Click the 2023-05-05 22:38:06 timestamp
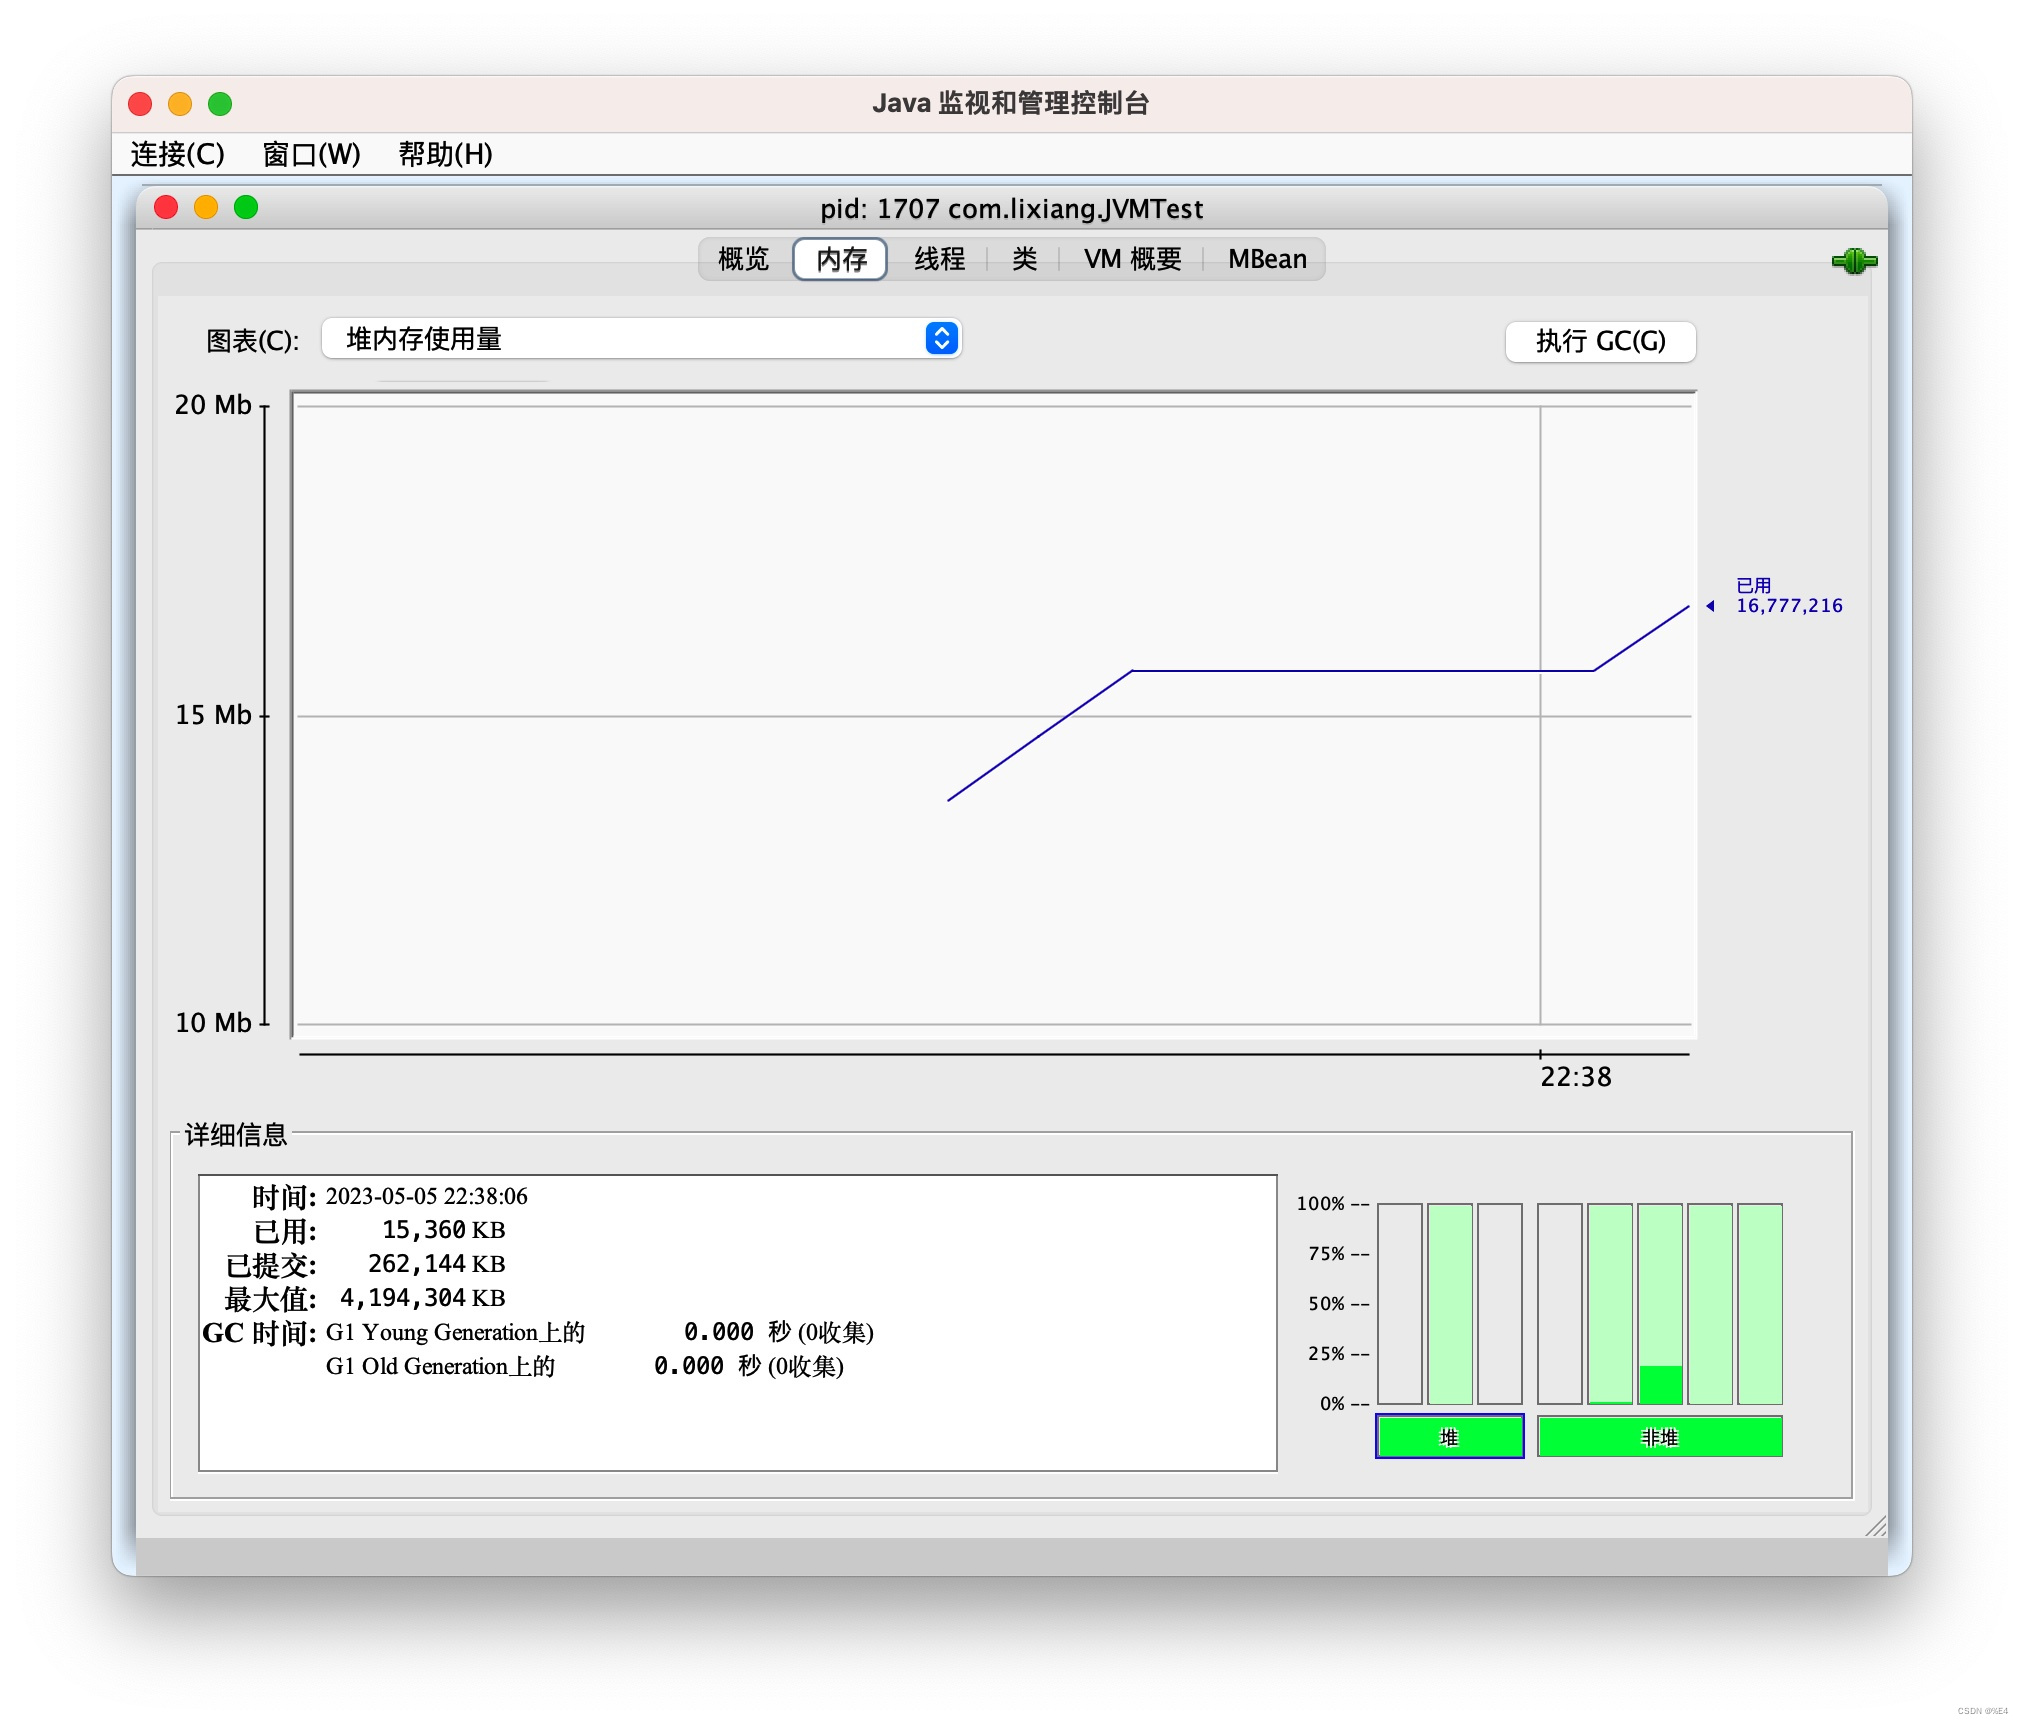 (426, 1196)
